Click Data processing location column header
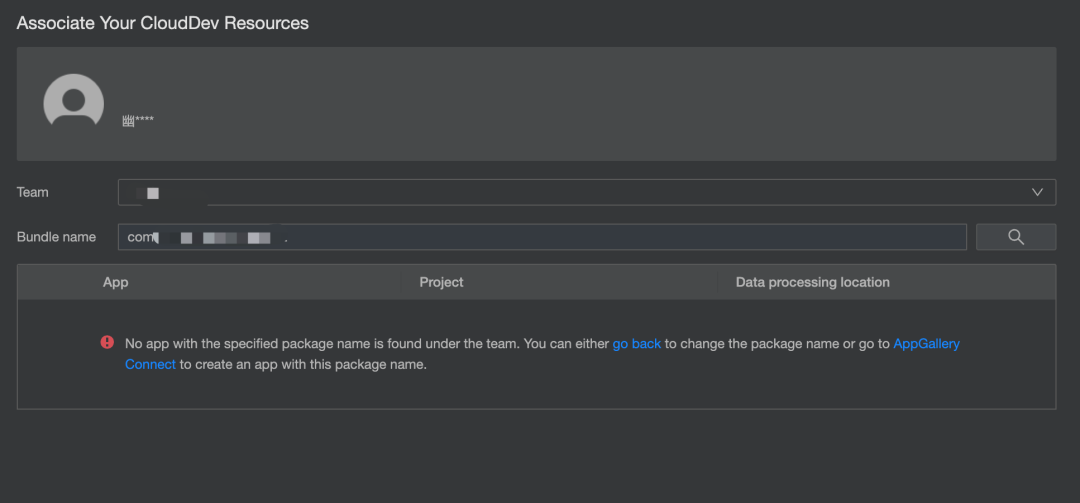The image size is (1080, 503). pos(813,283)
